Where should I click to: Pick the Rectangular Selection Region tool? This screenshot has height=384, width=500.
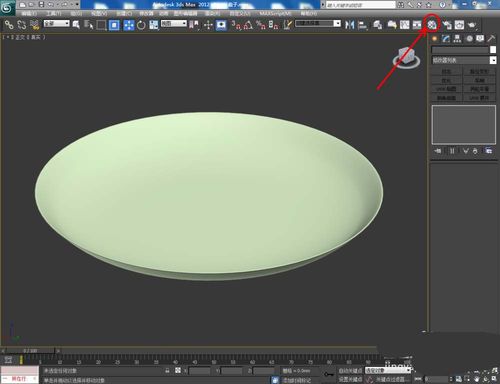(101, 25)
